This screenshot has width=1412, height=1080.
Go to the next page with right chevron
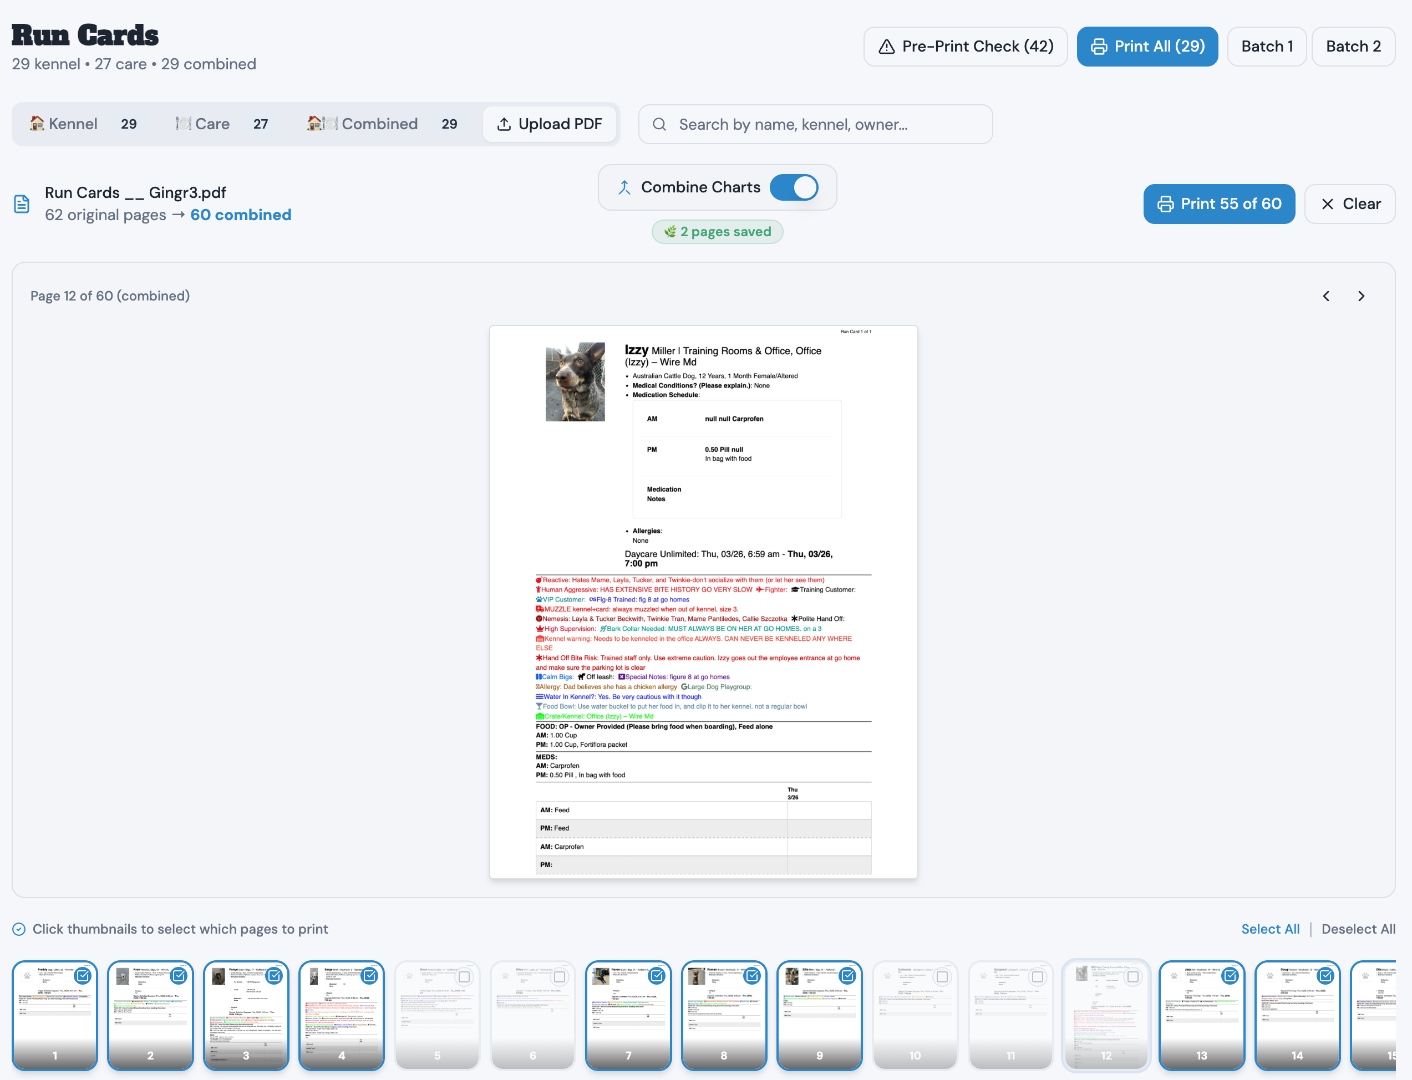1361,296
